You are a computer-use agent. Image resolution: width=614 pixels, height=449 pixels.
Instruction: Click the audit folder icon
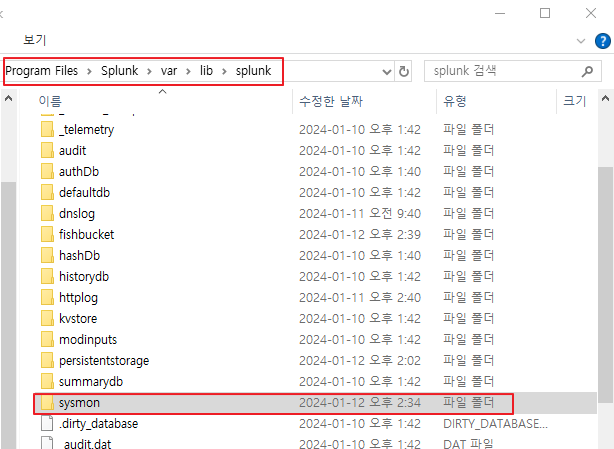[47, 150]
